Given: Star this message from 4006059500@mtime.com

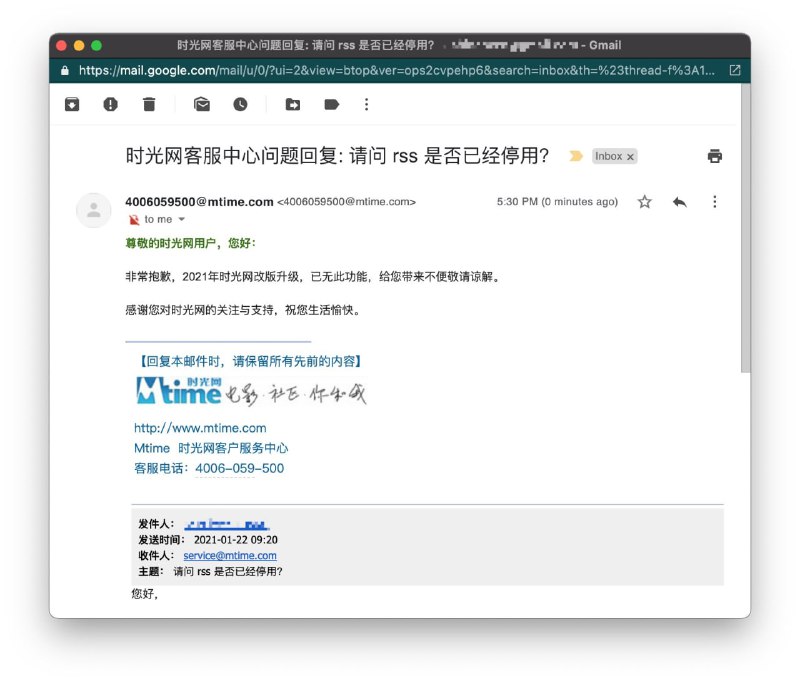Looking at the screenshot, I should (643, 201).
